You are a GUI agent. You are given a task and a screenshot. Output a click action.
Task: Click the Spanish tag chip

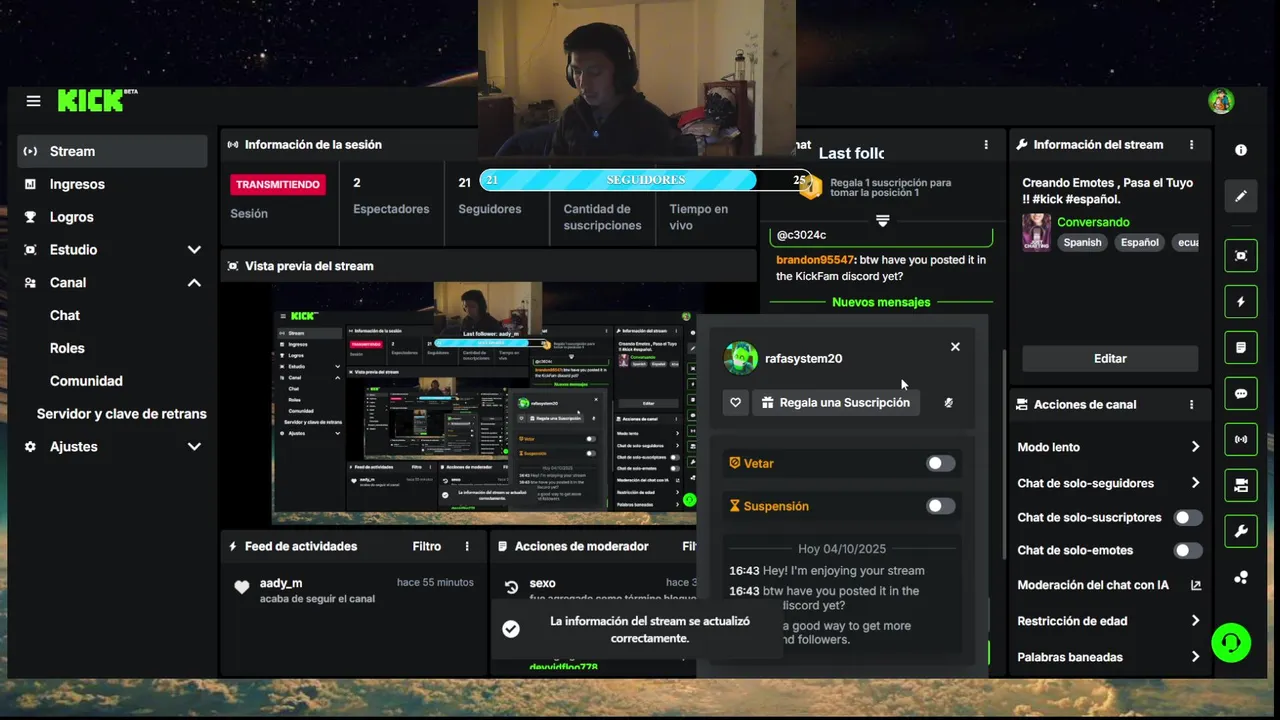1082,242
